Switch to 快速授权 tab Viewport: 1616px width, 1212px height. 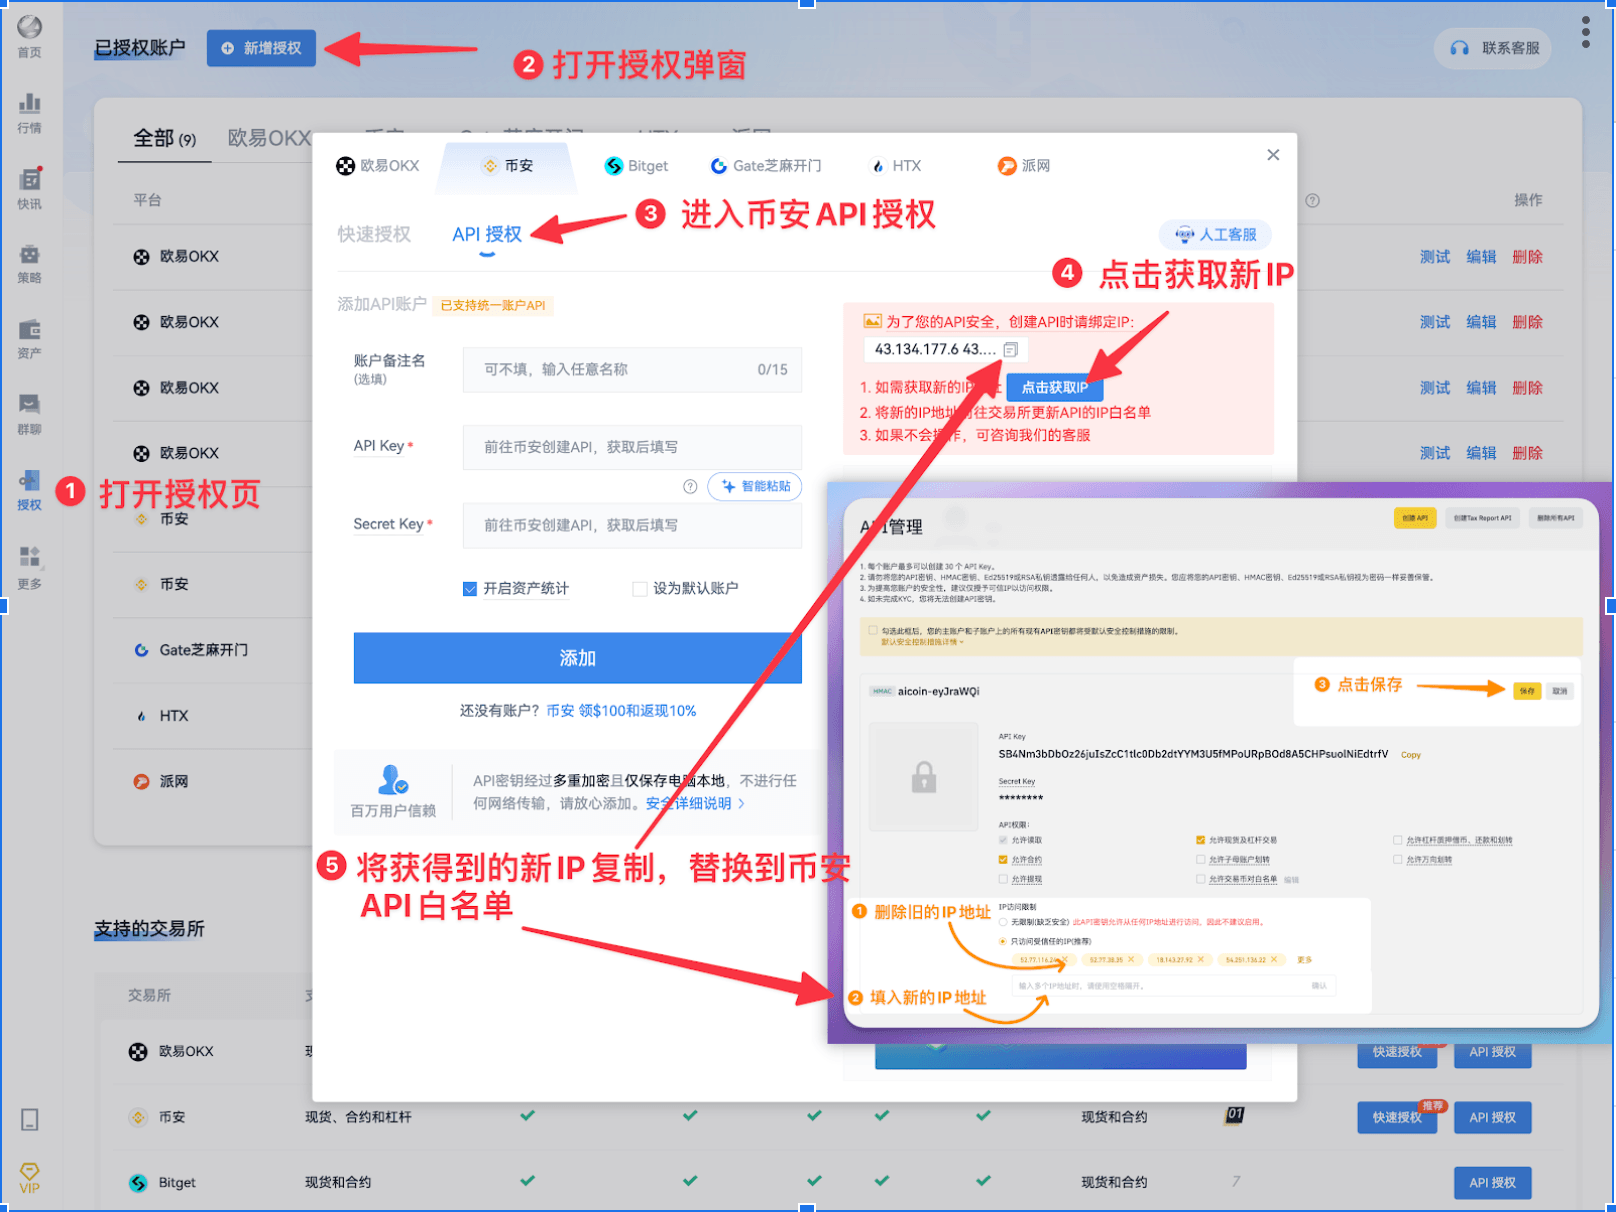(x=374, y=234)
